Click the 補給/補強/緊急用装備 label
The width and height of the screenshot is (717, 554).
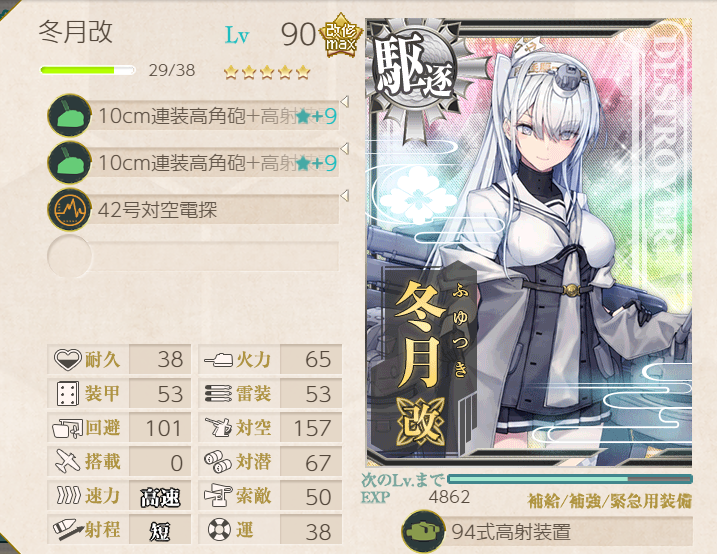click(x=610, y=501)
